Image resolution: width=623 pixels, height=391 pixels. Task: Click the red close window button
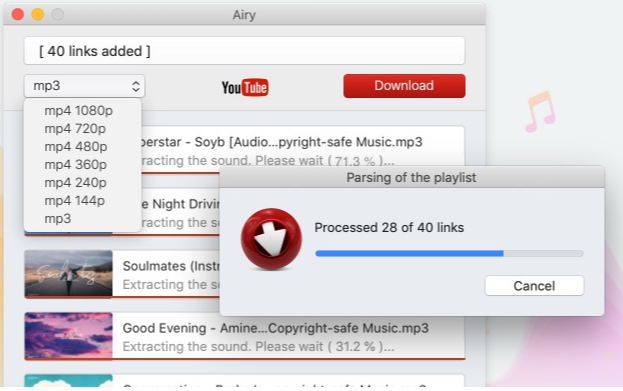(x=18, y=14)
